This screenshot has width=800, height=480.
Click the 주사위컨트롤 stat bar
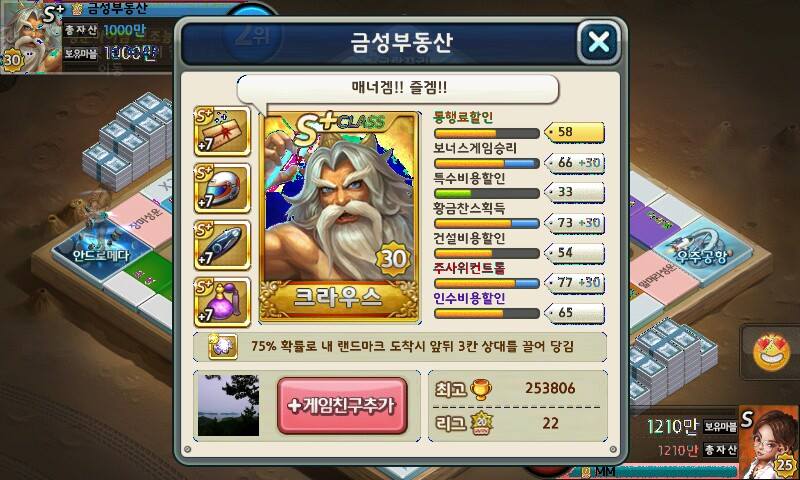click(486, 284)
